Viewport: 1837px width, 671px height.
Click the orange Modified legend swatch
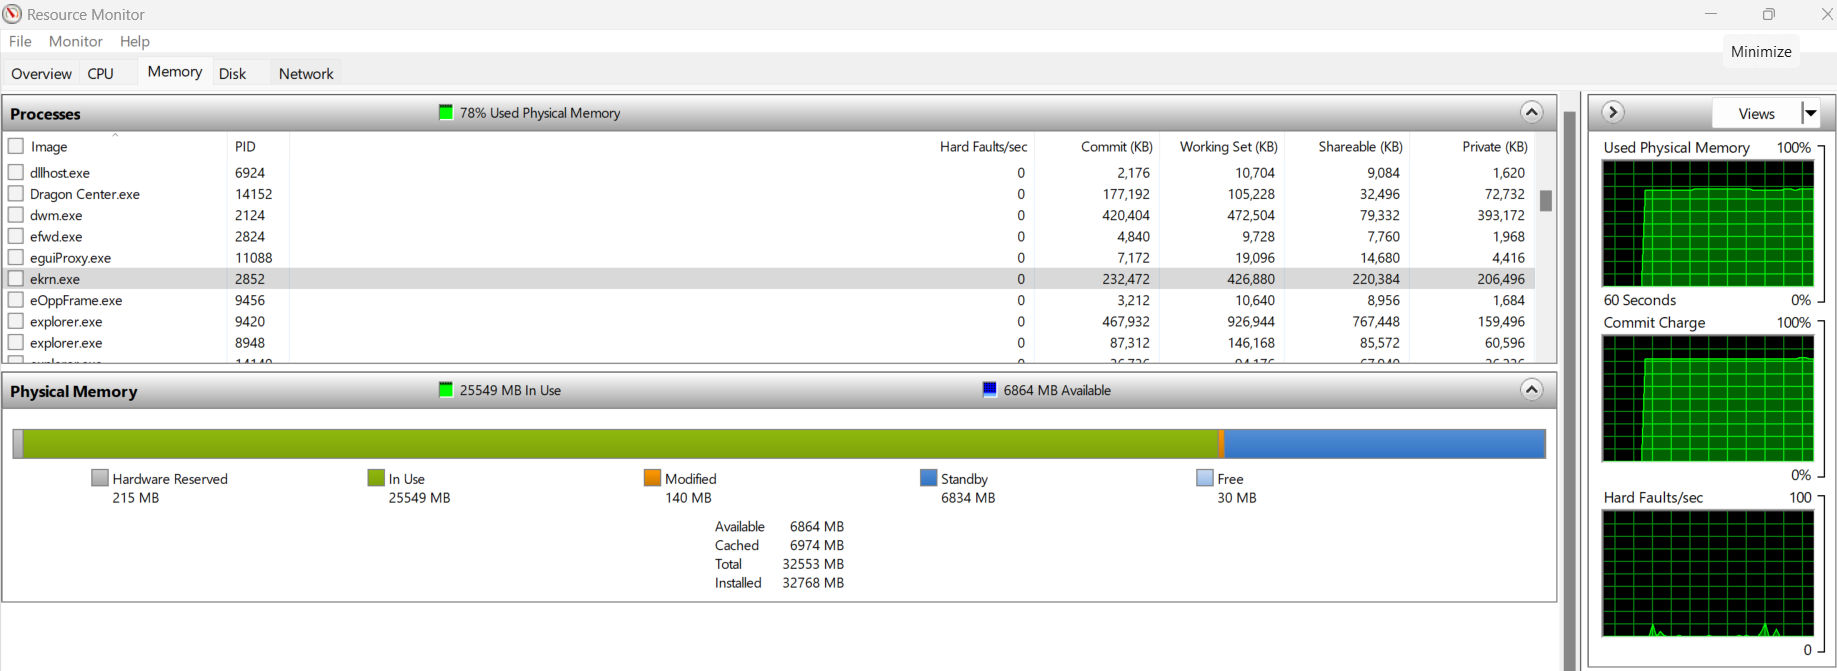652,478
